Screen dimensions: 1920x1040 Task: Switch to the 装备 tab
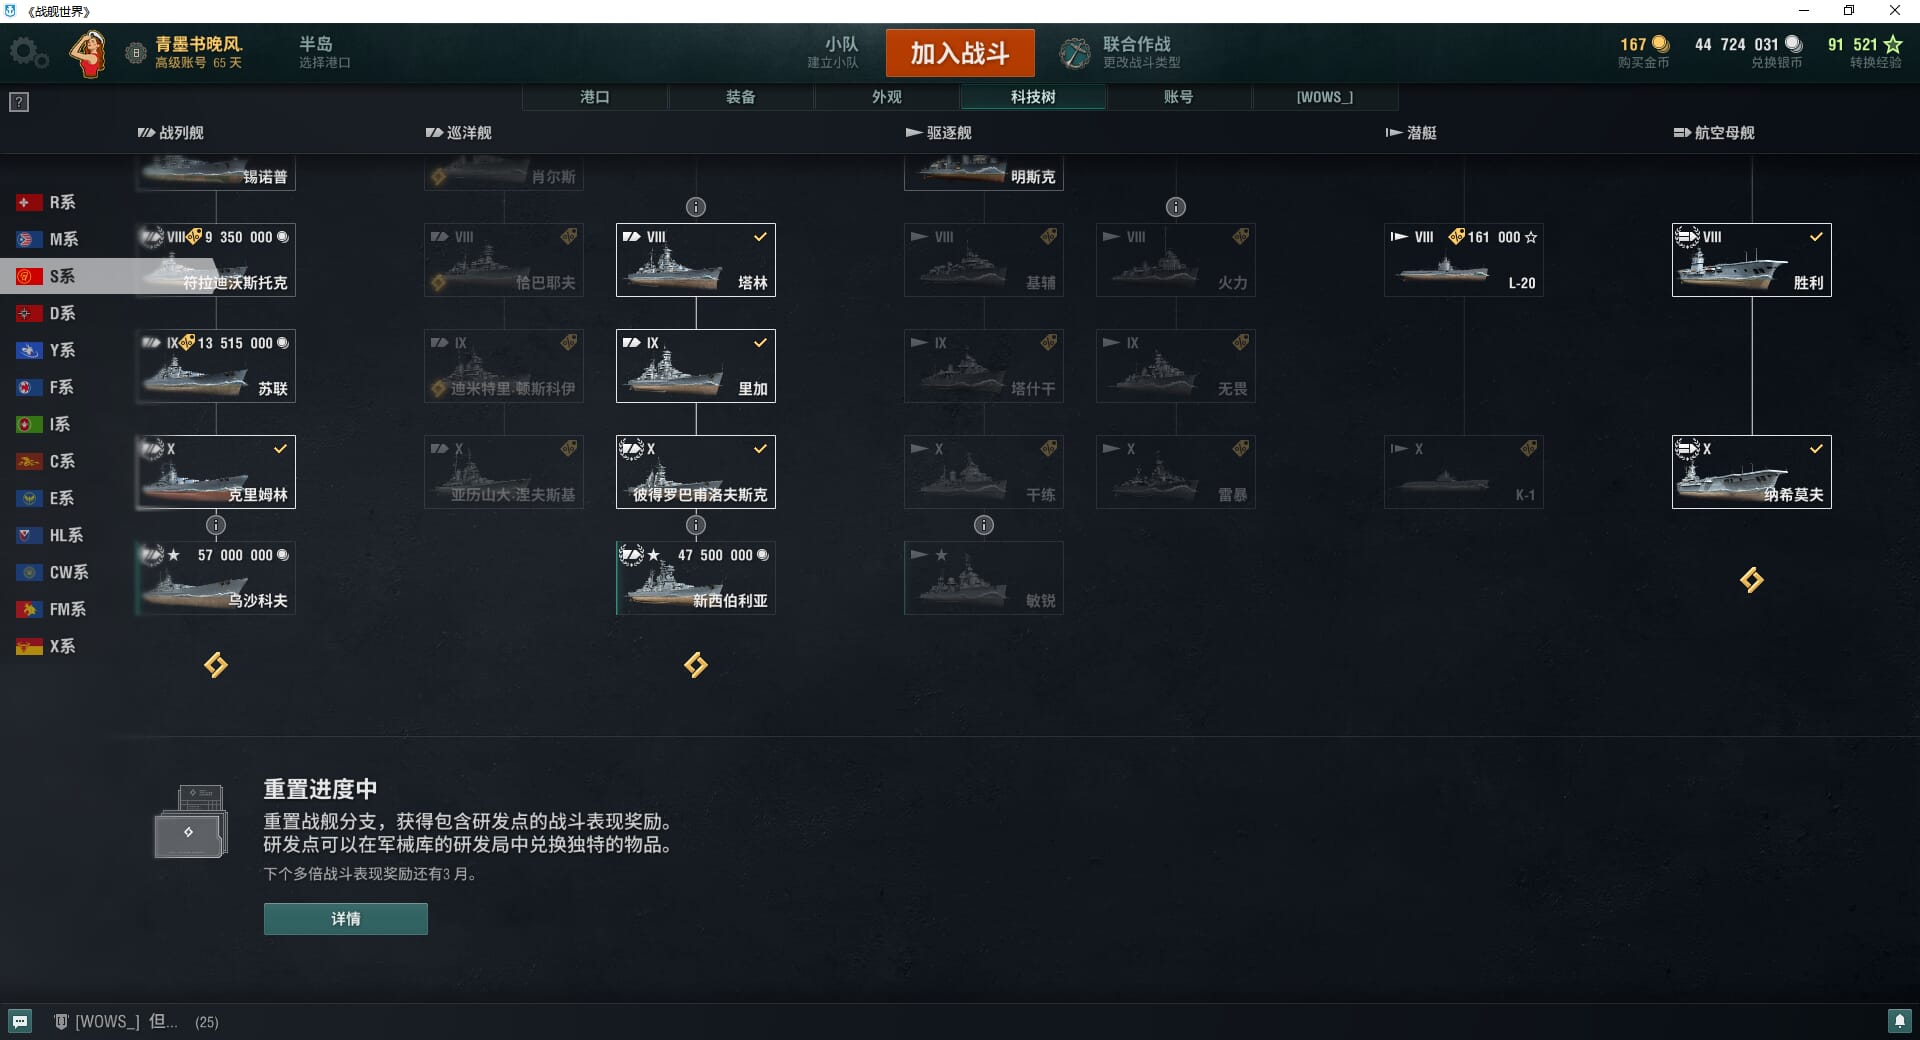click(741, 97)
